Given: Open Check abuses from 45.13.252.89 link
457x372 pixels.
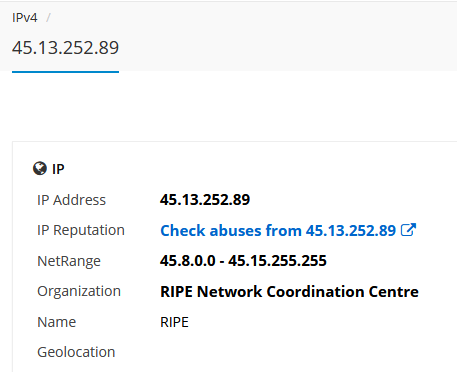Looking at the screenshot, I should [x=278, y=230].
